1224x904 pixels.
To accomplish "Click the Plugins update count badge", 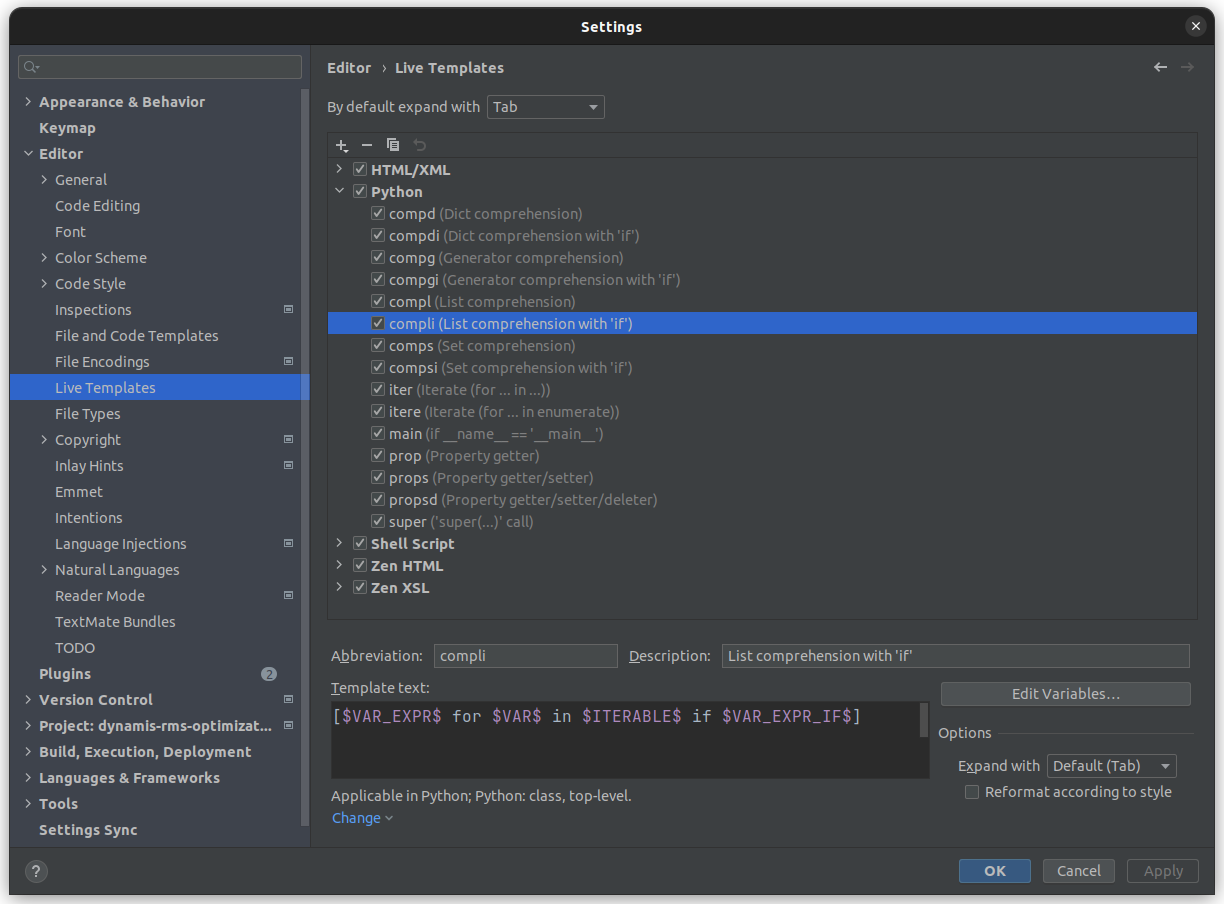I will 269,674.
